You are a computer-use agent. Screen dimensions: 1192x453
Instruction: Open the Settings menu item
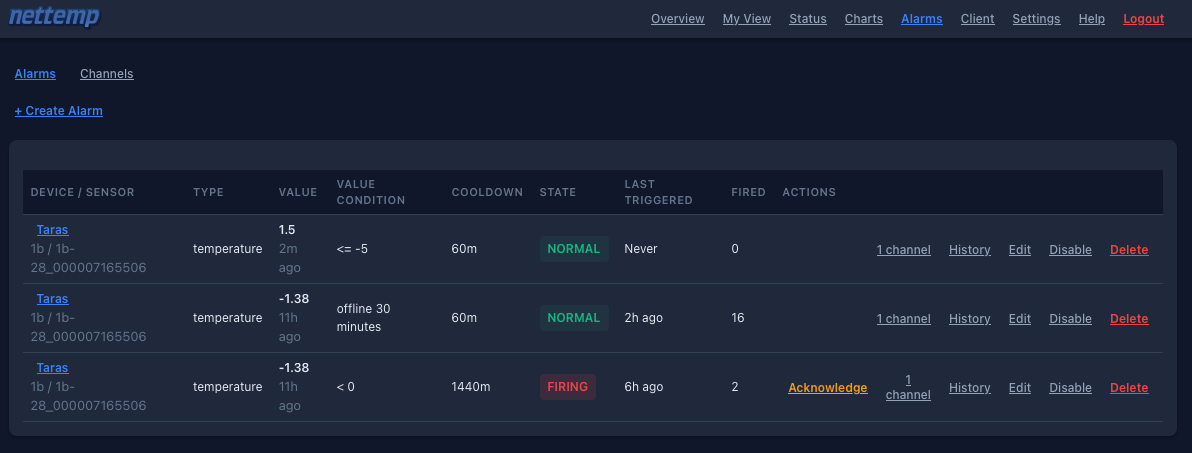tap(1035, 19)
